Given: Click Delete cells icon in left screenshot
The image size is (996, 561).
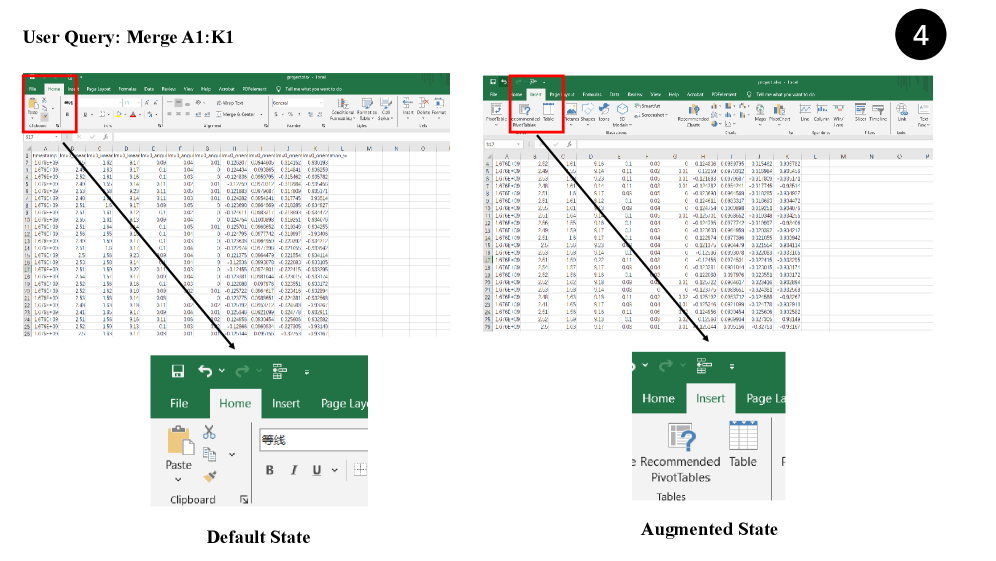Looking at the screenshot, I should coord(423,106).
